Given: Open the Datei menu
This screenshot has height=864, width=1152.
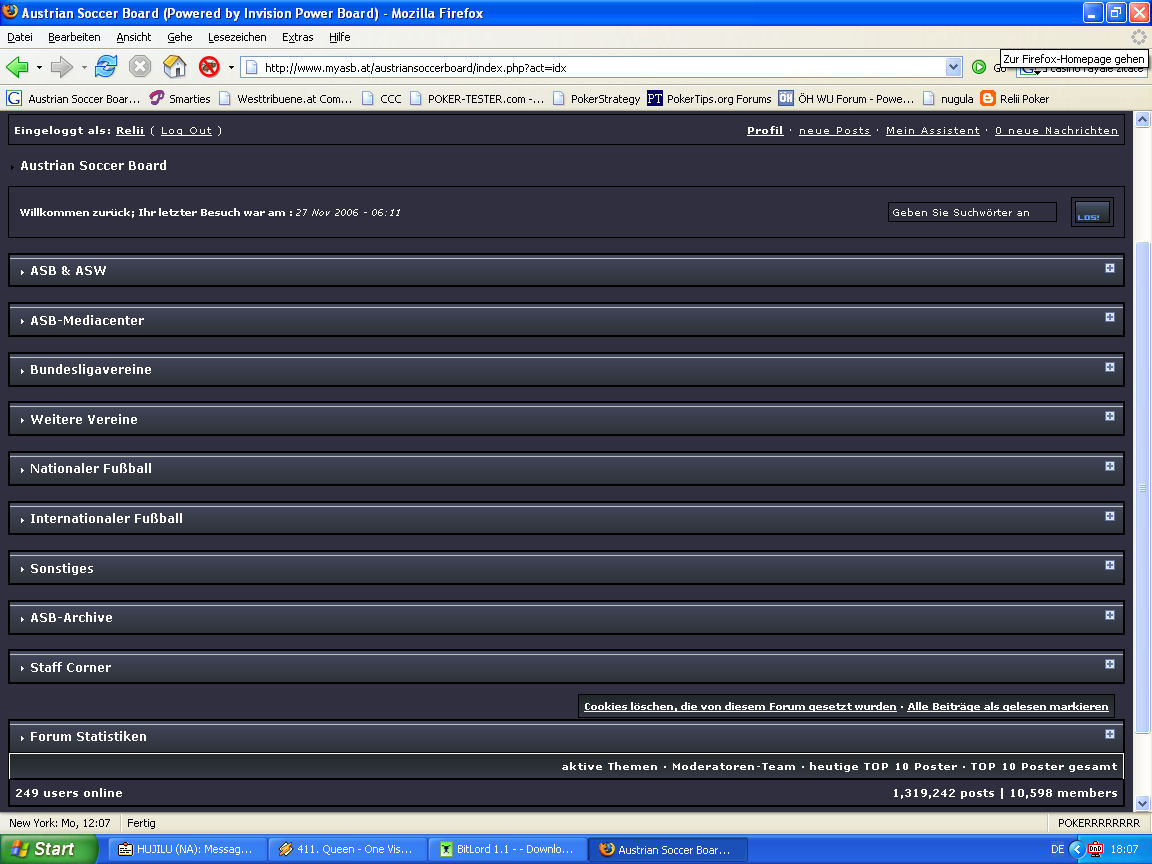Looking at the screenshot, I should [x=20, y=37].
